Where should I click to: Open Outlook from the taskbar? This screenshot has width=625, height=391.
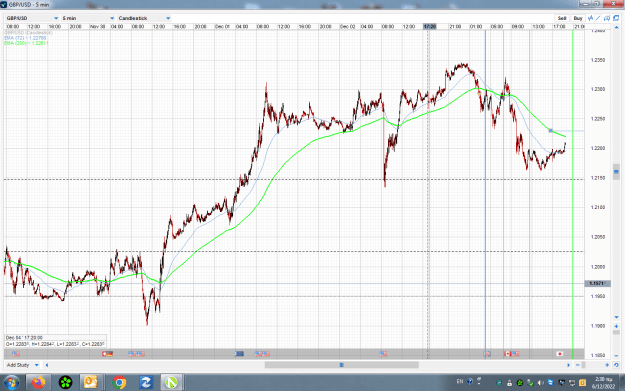coord(91,383)
